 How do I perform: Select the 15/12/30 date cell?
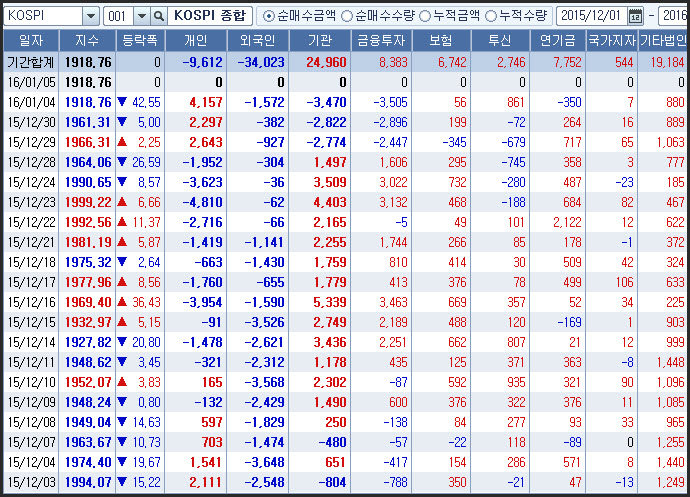pos(31,122)
